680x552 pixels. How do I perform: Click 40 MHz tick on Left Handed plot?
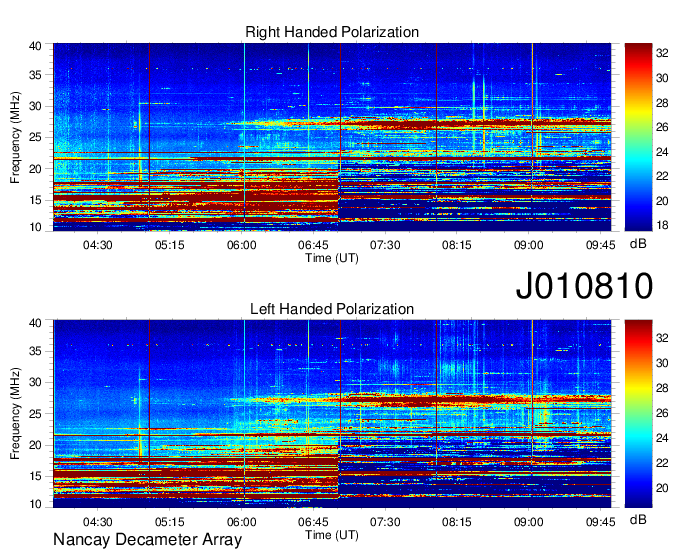pos(35,323)
